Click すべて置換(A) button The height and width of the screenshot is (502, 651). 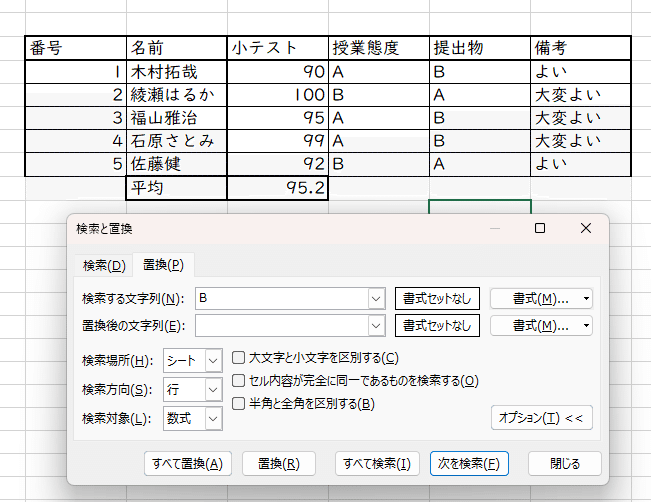[188, 463]
